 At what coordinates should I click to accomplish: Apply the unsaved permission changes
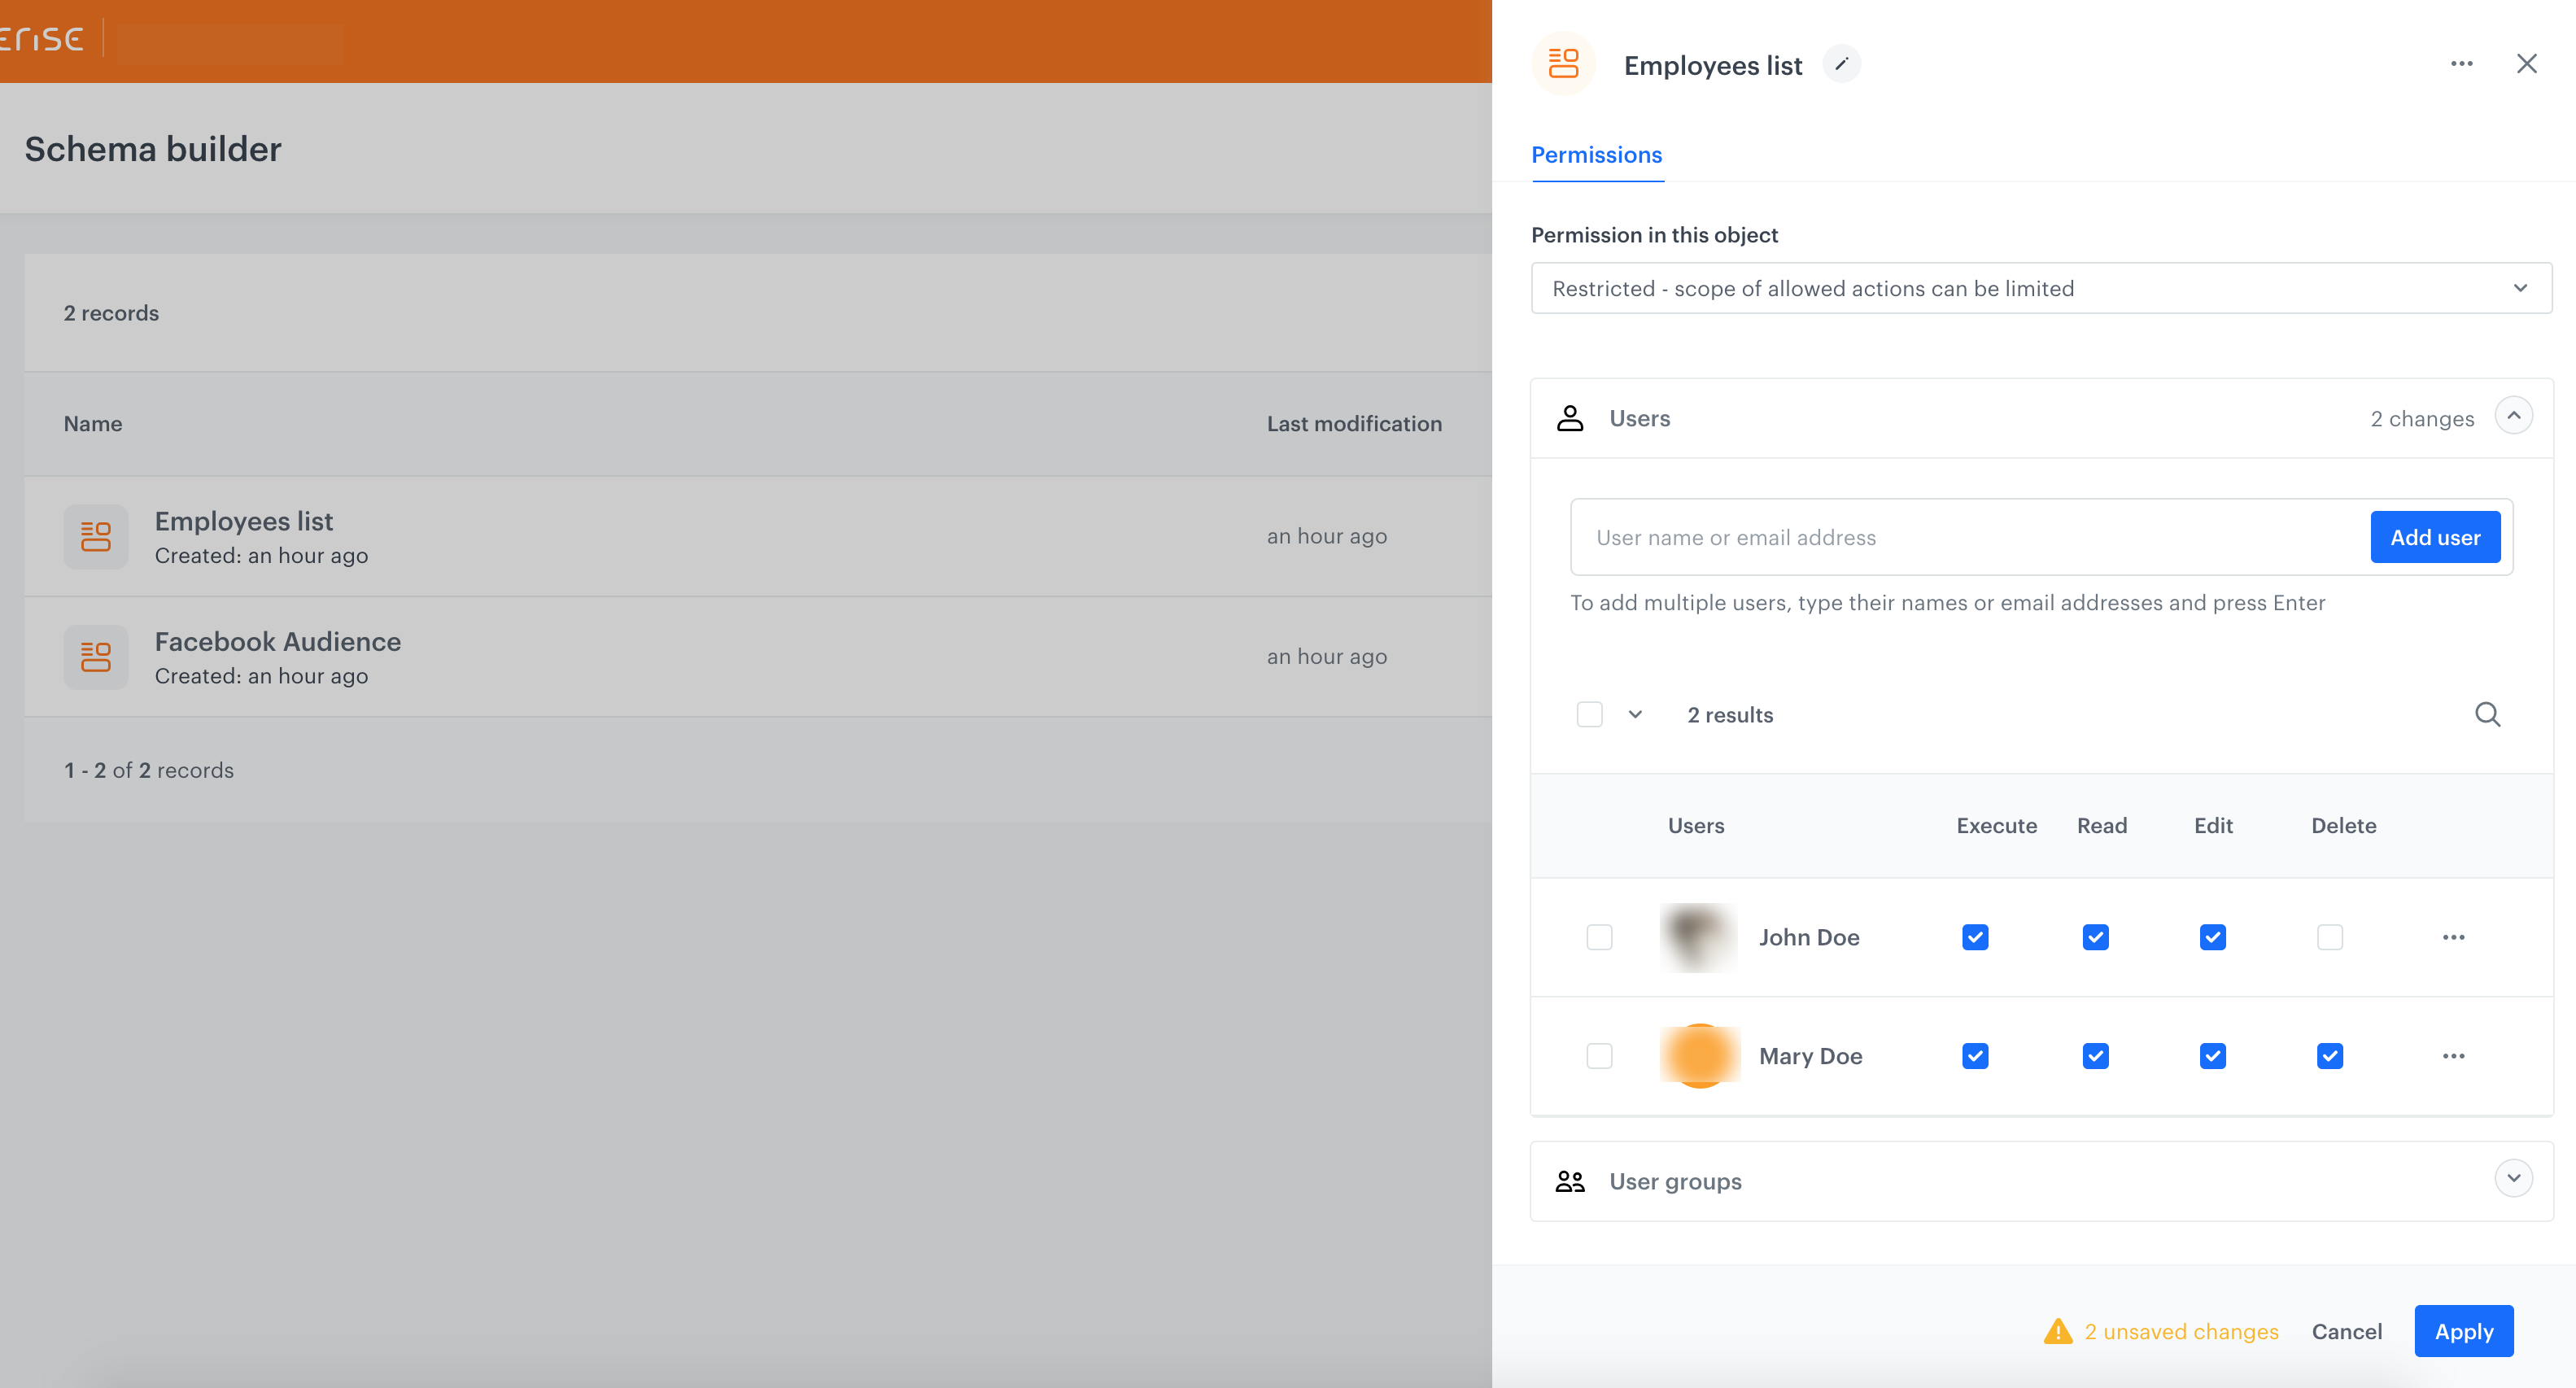click(x=2464, y=1331)
